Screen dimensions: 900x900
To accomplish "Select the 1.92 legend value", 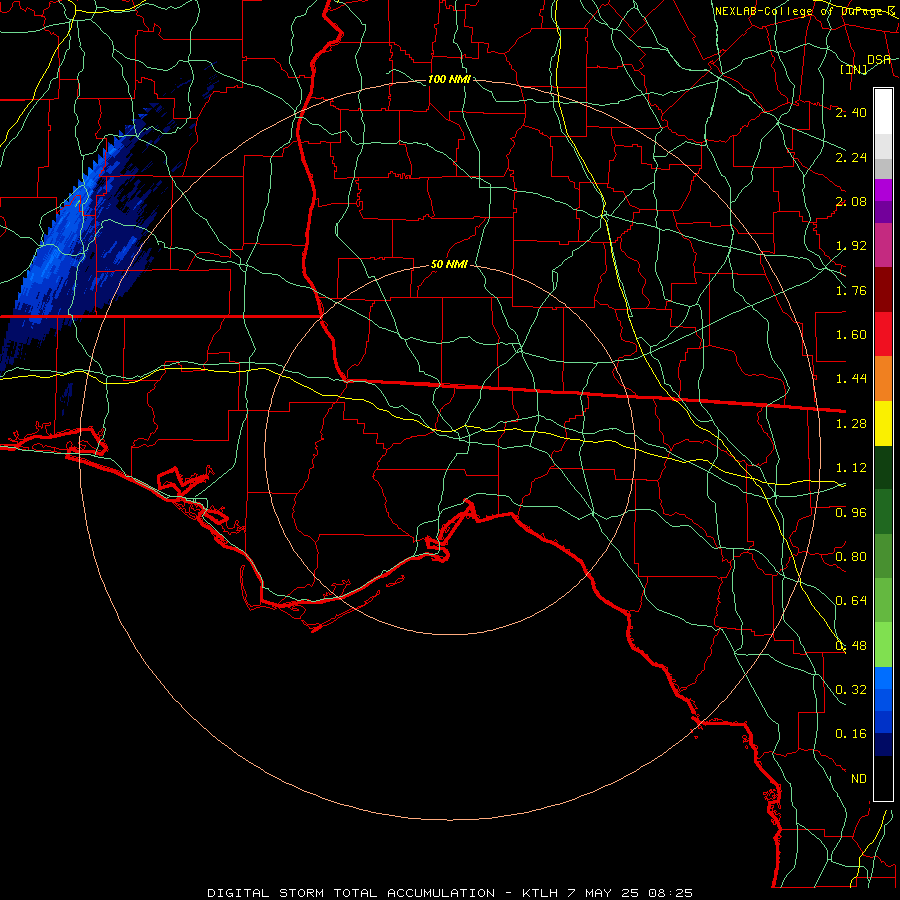I will 851,246.
